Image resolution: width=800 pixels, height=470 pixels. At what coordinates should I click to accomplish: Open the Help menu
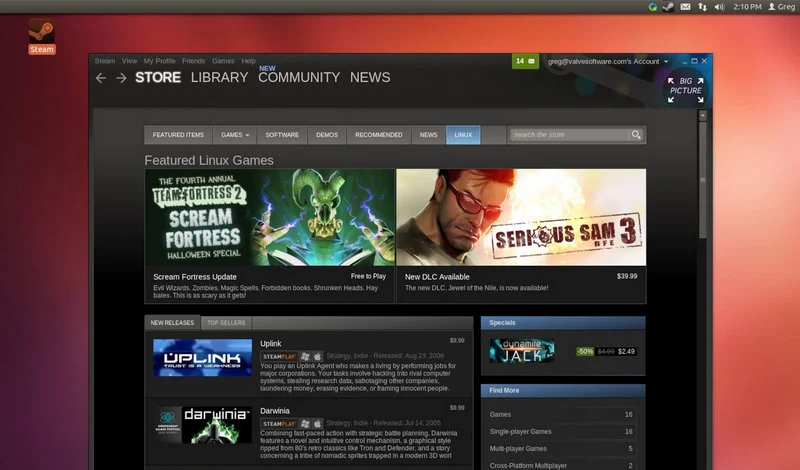[248, 61]
